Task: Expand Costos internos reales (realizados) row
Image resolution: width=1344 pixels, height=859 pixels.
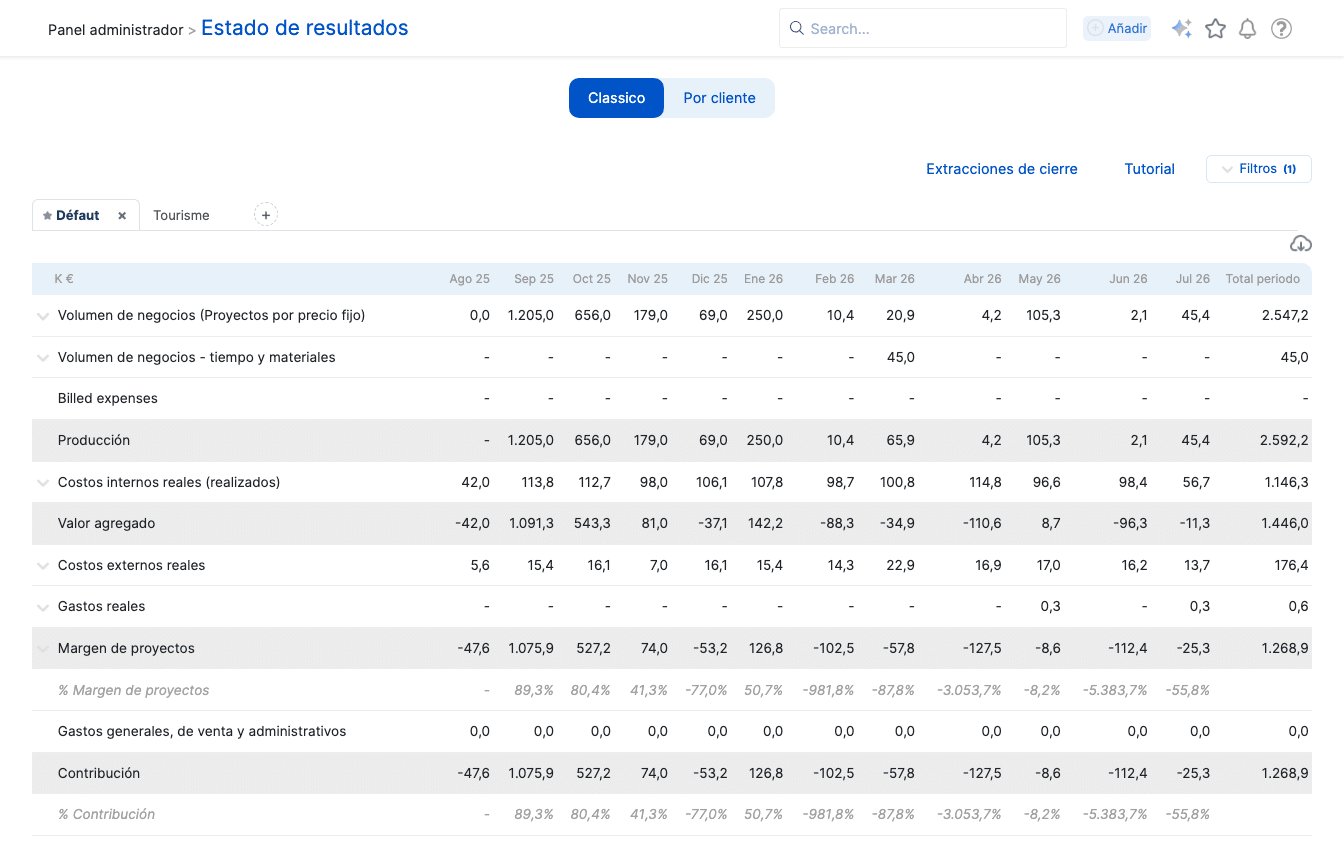Action: click(x=43, y=483)
